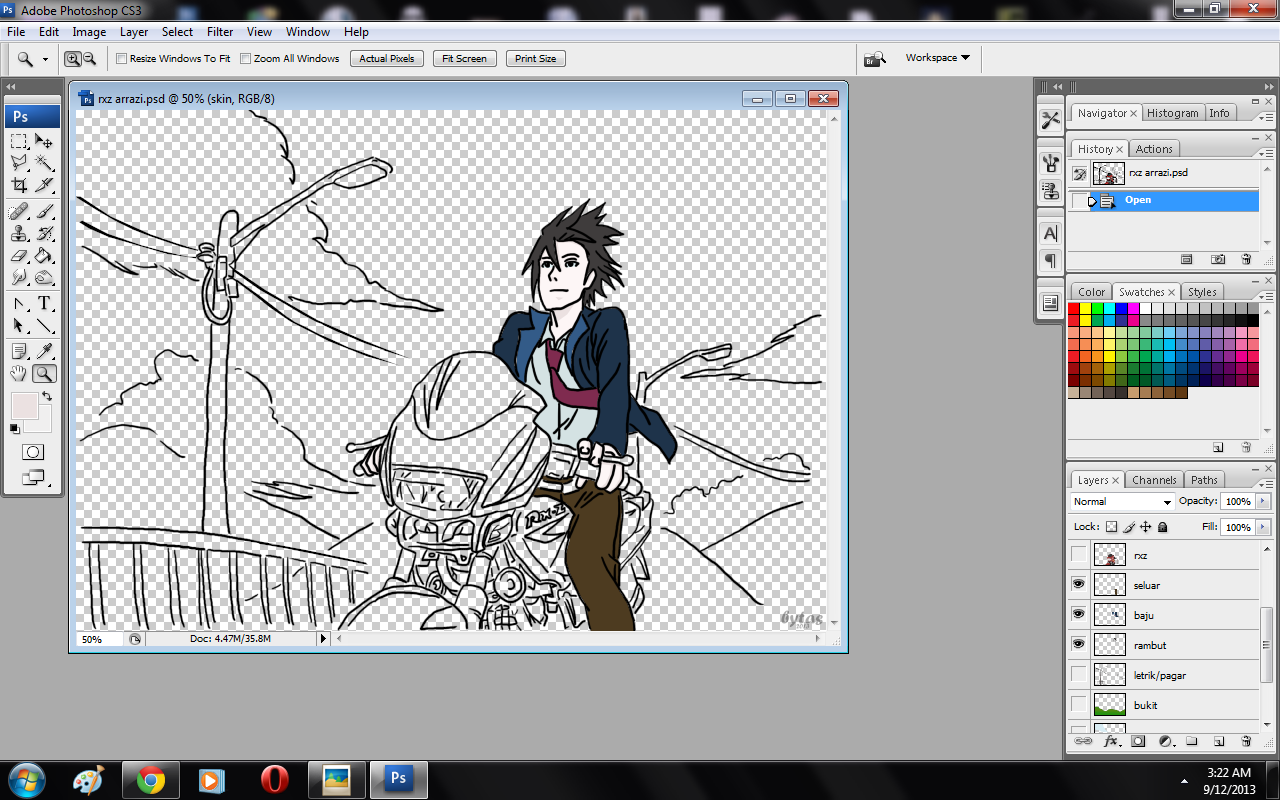Reset default foreground and background colors

point(14,428)
